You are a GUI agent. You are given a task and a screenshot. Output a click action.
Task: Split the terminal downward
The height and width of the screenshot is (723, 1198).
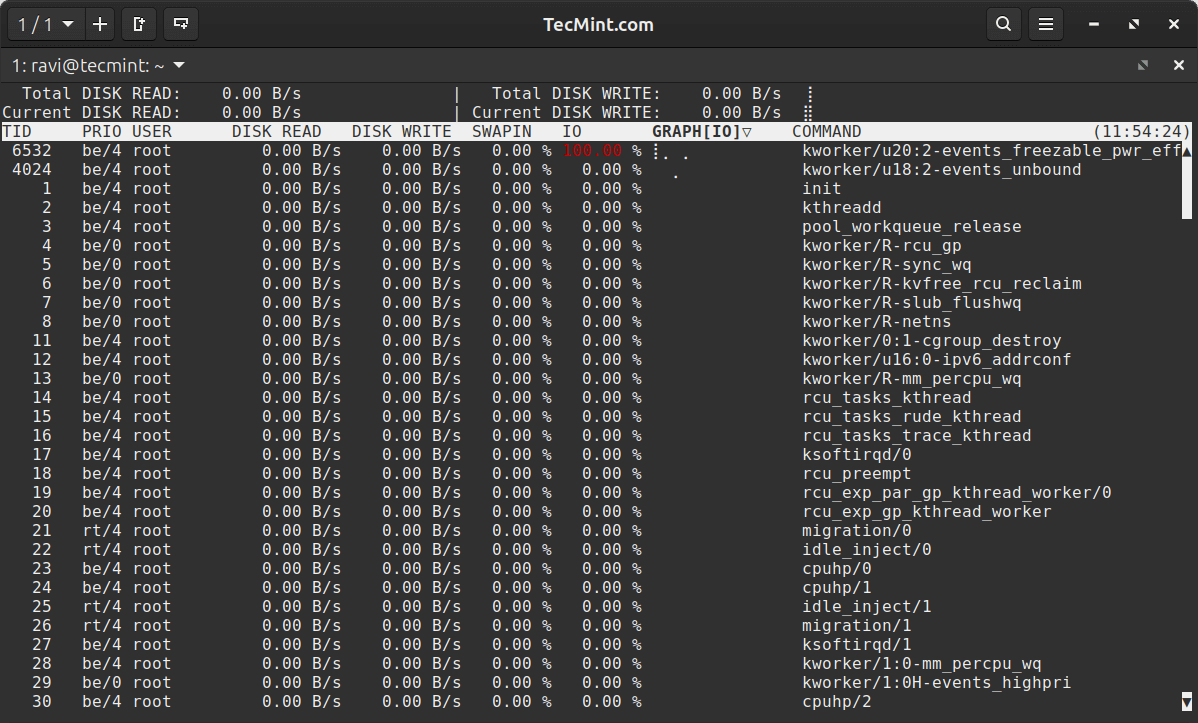coord(180,24)
